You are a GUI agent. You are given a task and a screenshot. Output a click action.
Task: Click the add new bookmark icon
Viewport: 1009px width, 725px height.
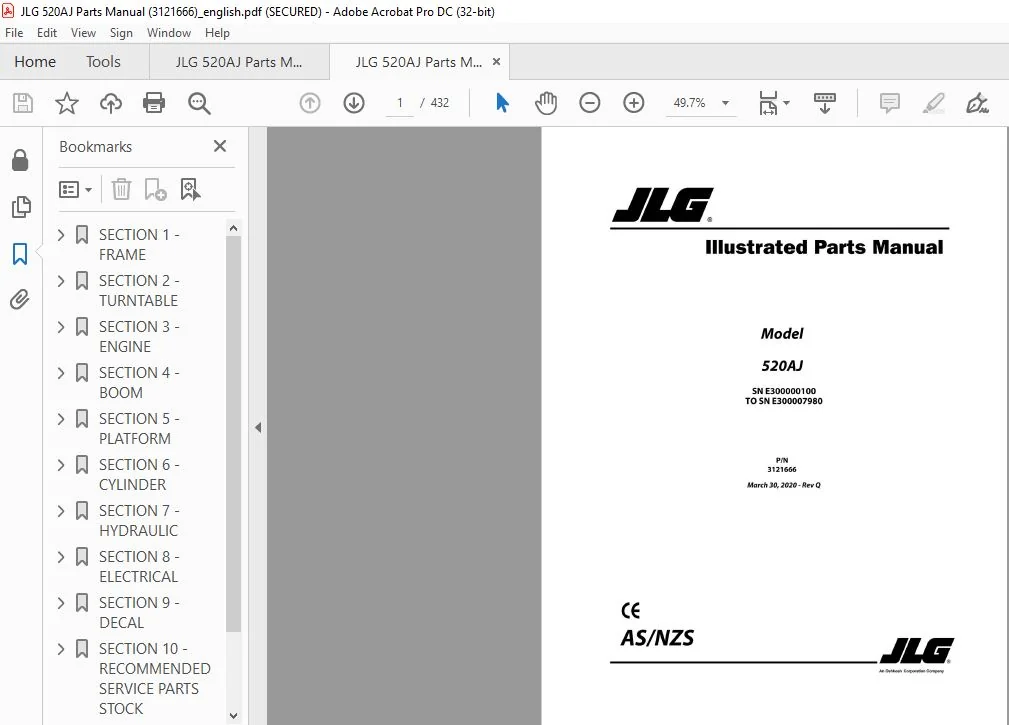155,189
